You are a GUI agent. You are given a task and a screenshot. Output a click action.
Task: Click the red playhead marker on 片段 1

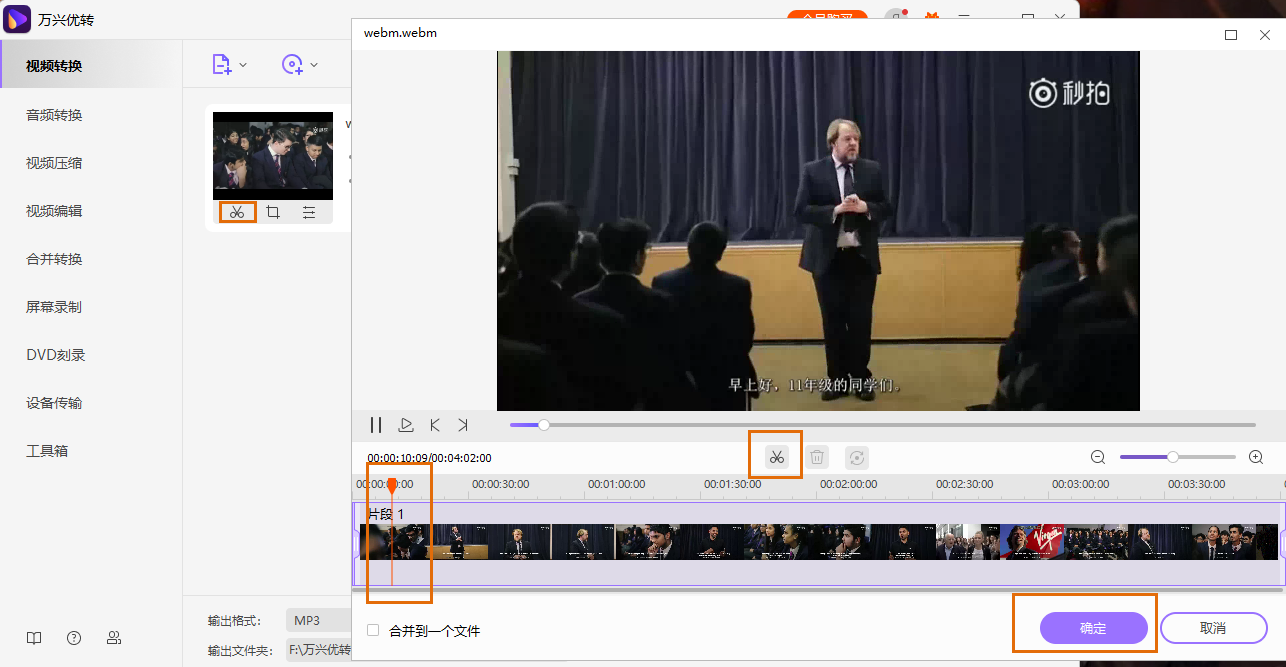pyautogui.click(x=392, y=485)
